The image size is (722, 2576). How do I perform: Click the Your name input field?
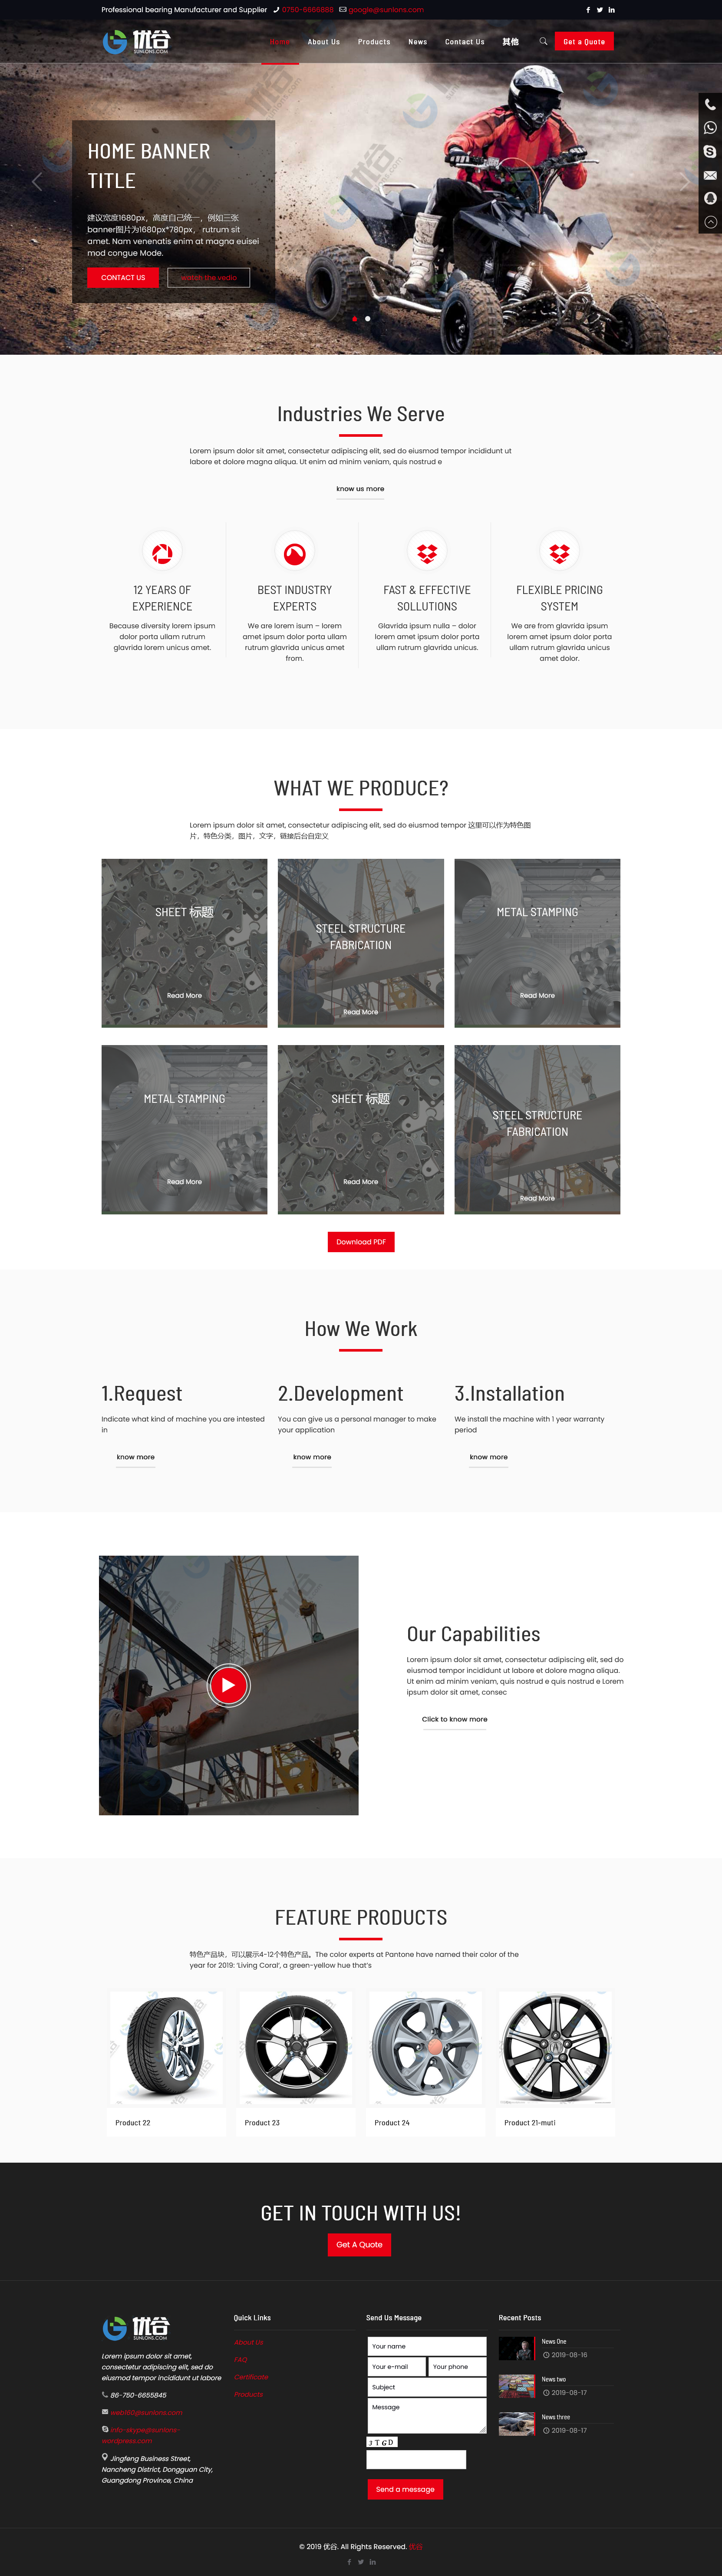(x=427, y=2346)
